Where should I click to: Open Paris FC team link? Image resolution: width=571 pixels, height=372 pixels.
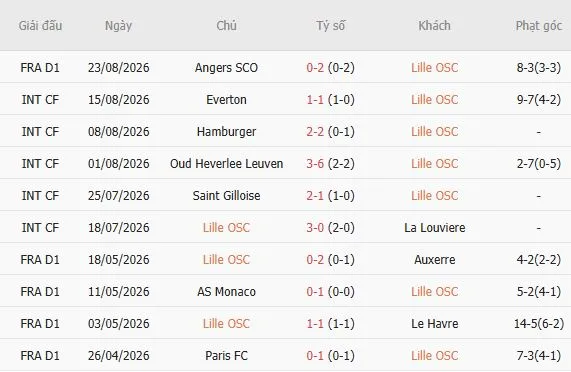(226, 356)
